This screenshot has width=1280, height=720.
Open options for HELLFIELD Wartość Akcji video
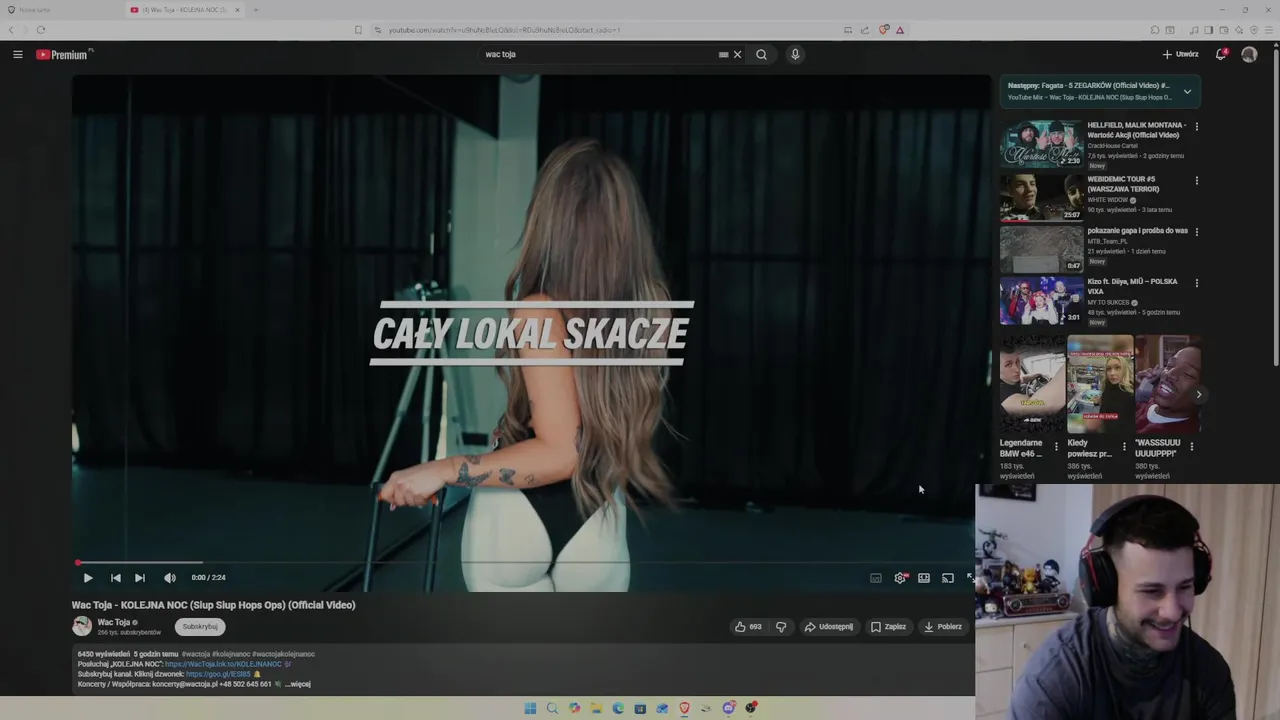tap(1196, 127)
